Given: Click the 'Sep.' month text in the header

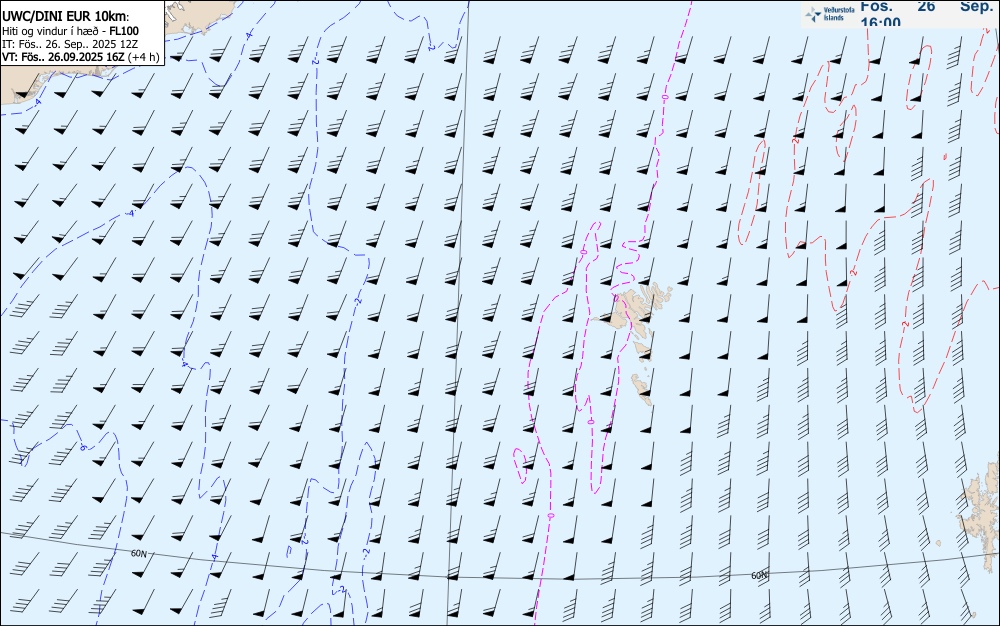Looking at the screenshot, I should click(x=977, y=6).
